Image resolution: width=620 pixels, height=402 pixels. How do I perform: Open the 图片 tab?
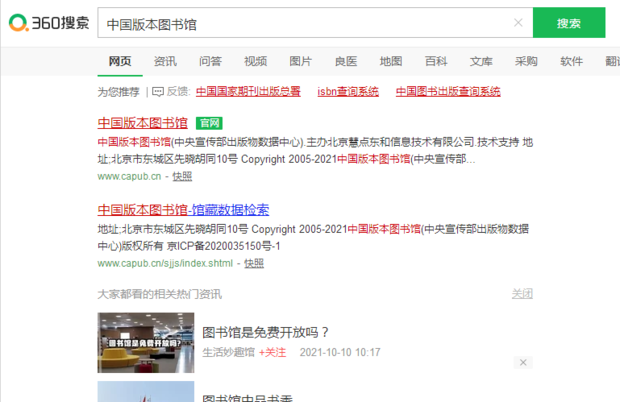pyautogui.click(x=301, y=61)
